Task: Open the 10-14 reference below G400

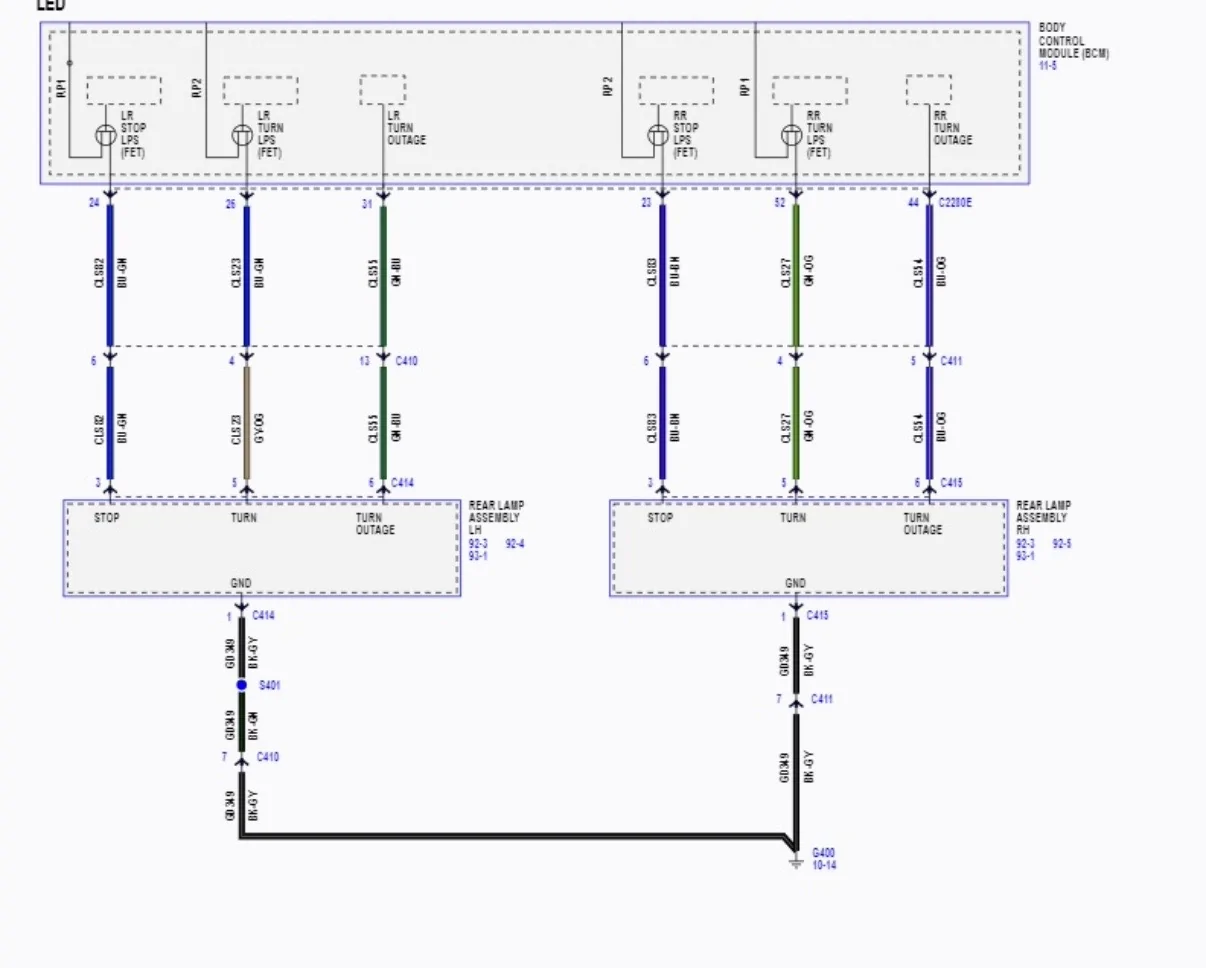Action: click(x=824, y=865)
